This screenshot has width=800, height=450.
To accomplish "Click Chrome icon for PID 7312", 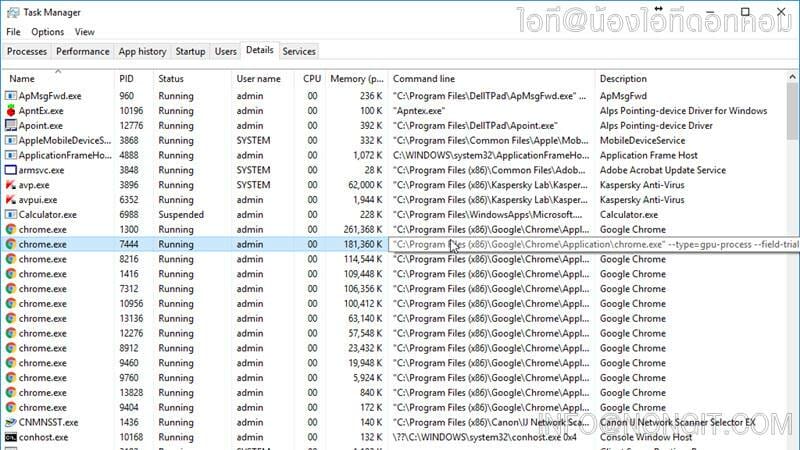I will 11,289.
